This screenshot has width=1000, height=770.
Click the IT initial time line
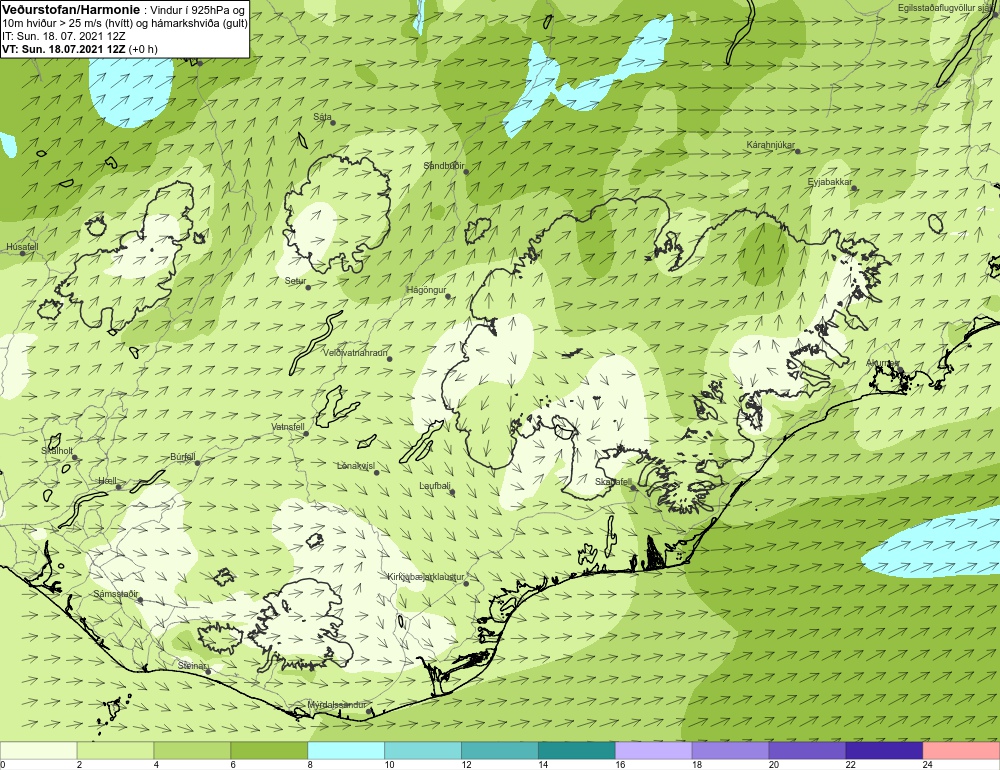tap(64, 36)
